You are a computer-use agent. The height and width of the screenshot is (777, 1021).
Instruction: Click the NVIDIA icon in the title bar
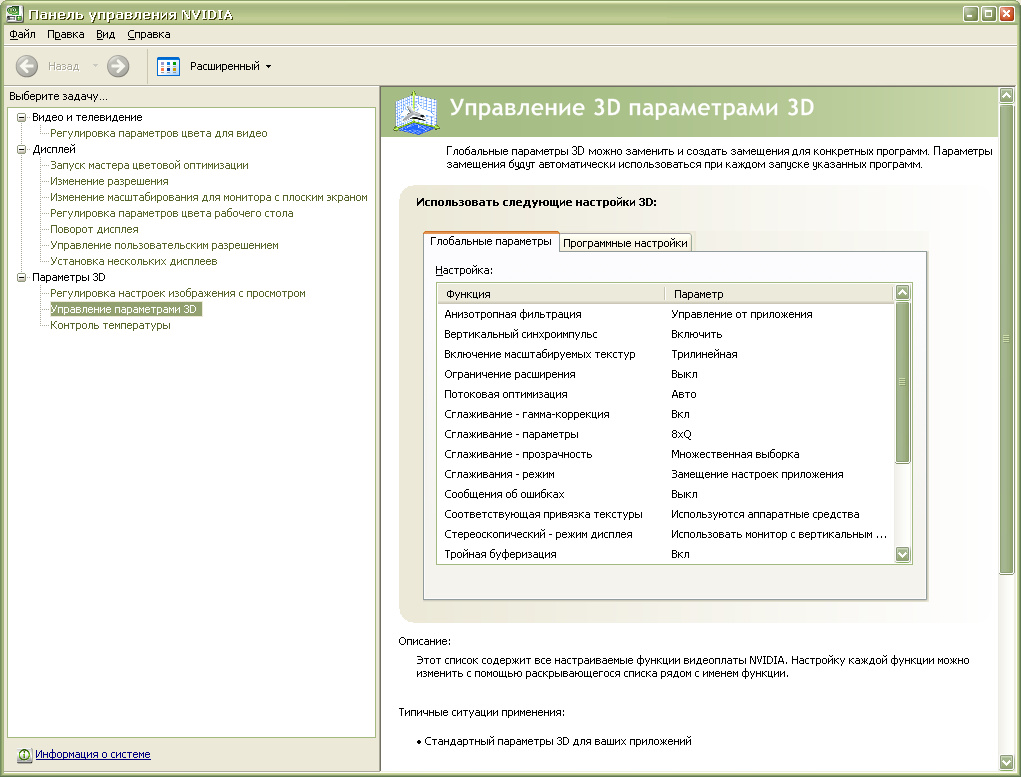14,14
